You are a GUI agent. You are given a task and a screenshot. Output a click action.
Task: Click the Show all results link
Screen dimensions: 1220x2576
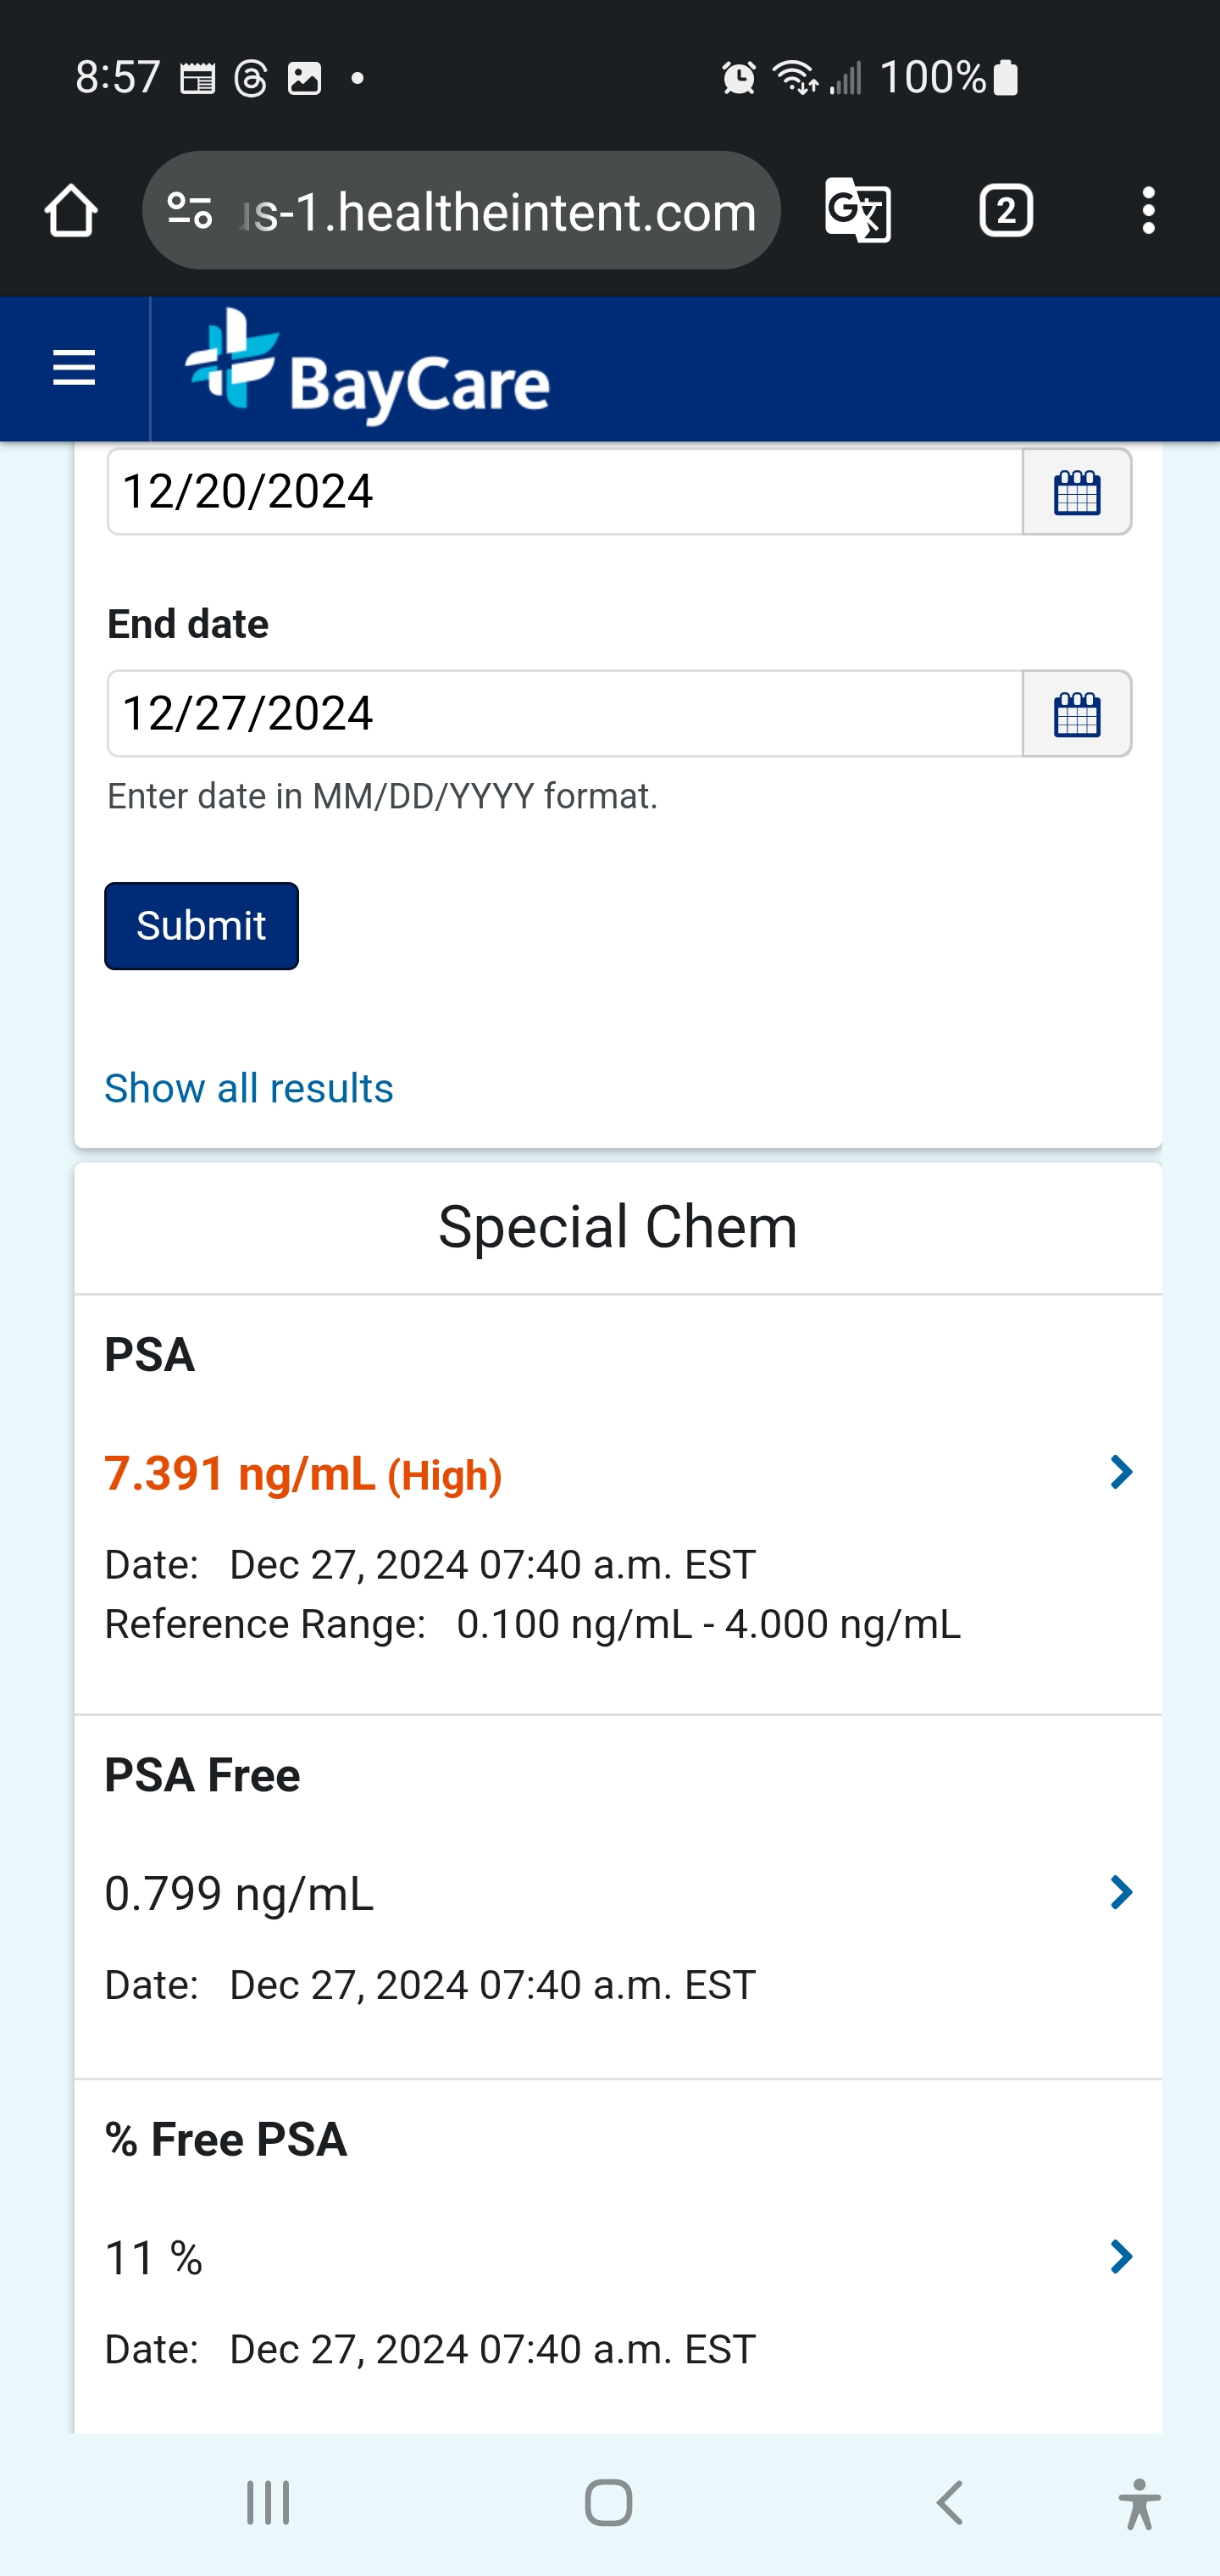point(249,1088)
